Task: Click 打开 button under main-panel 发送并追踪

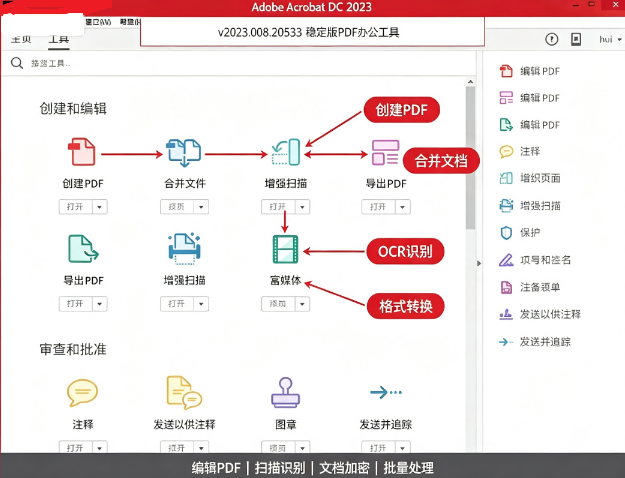Action: coord(378,448)
